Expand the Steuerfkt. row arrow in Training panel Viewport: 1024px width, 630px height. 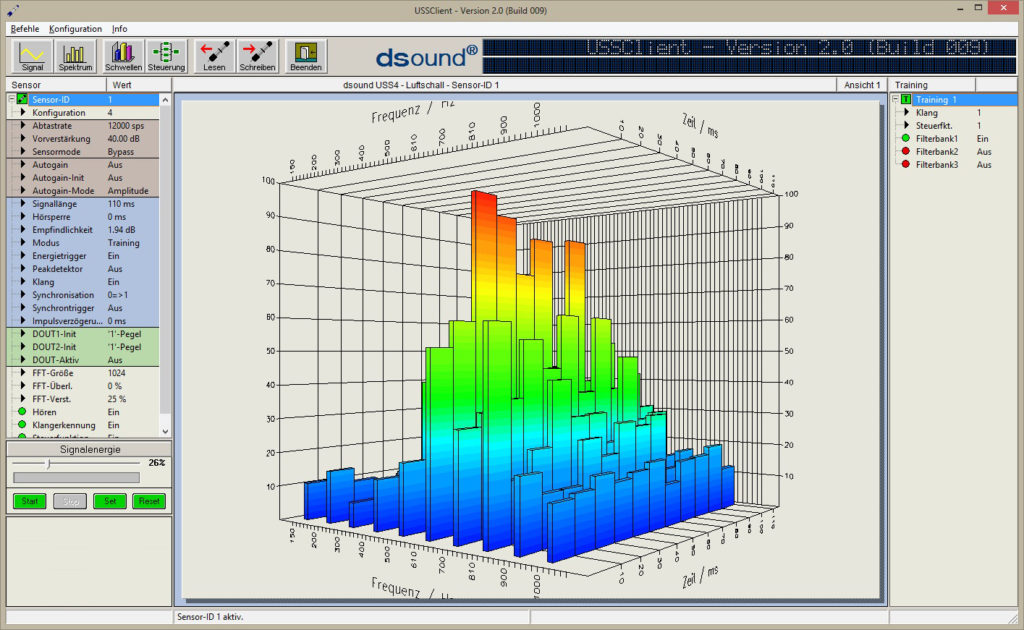[906, 125]
